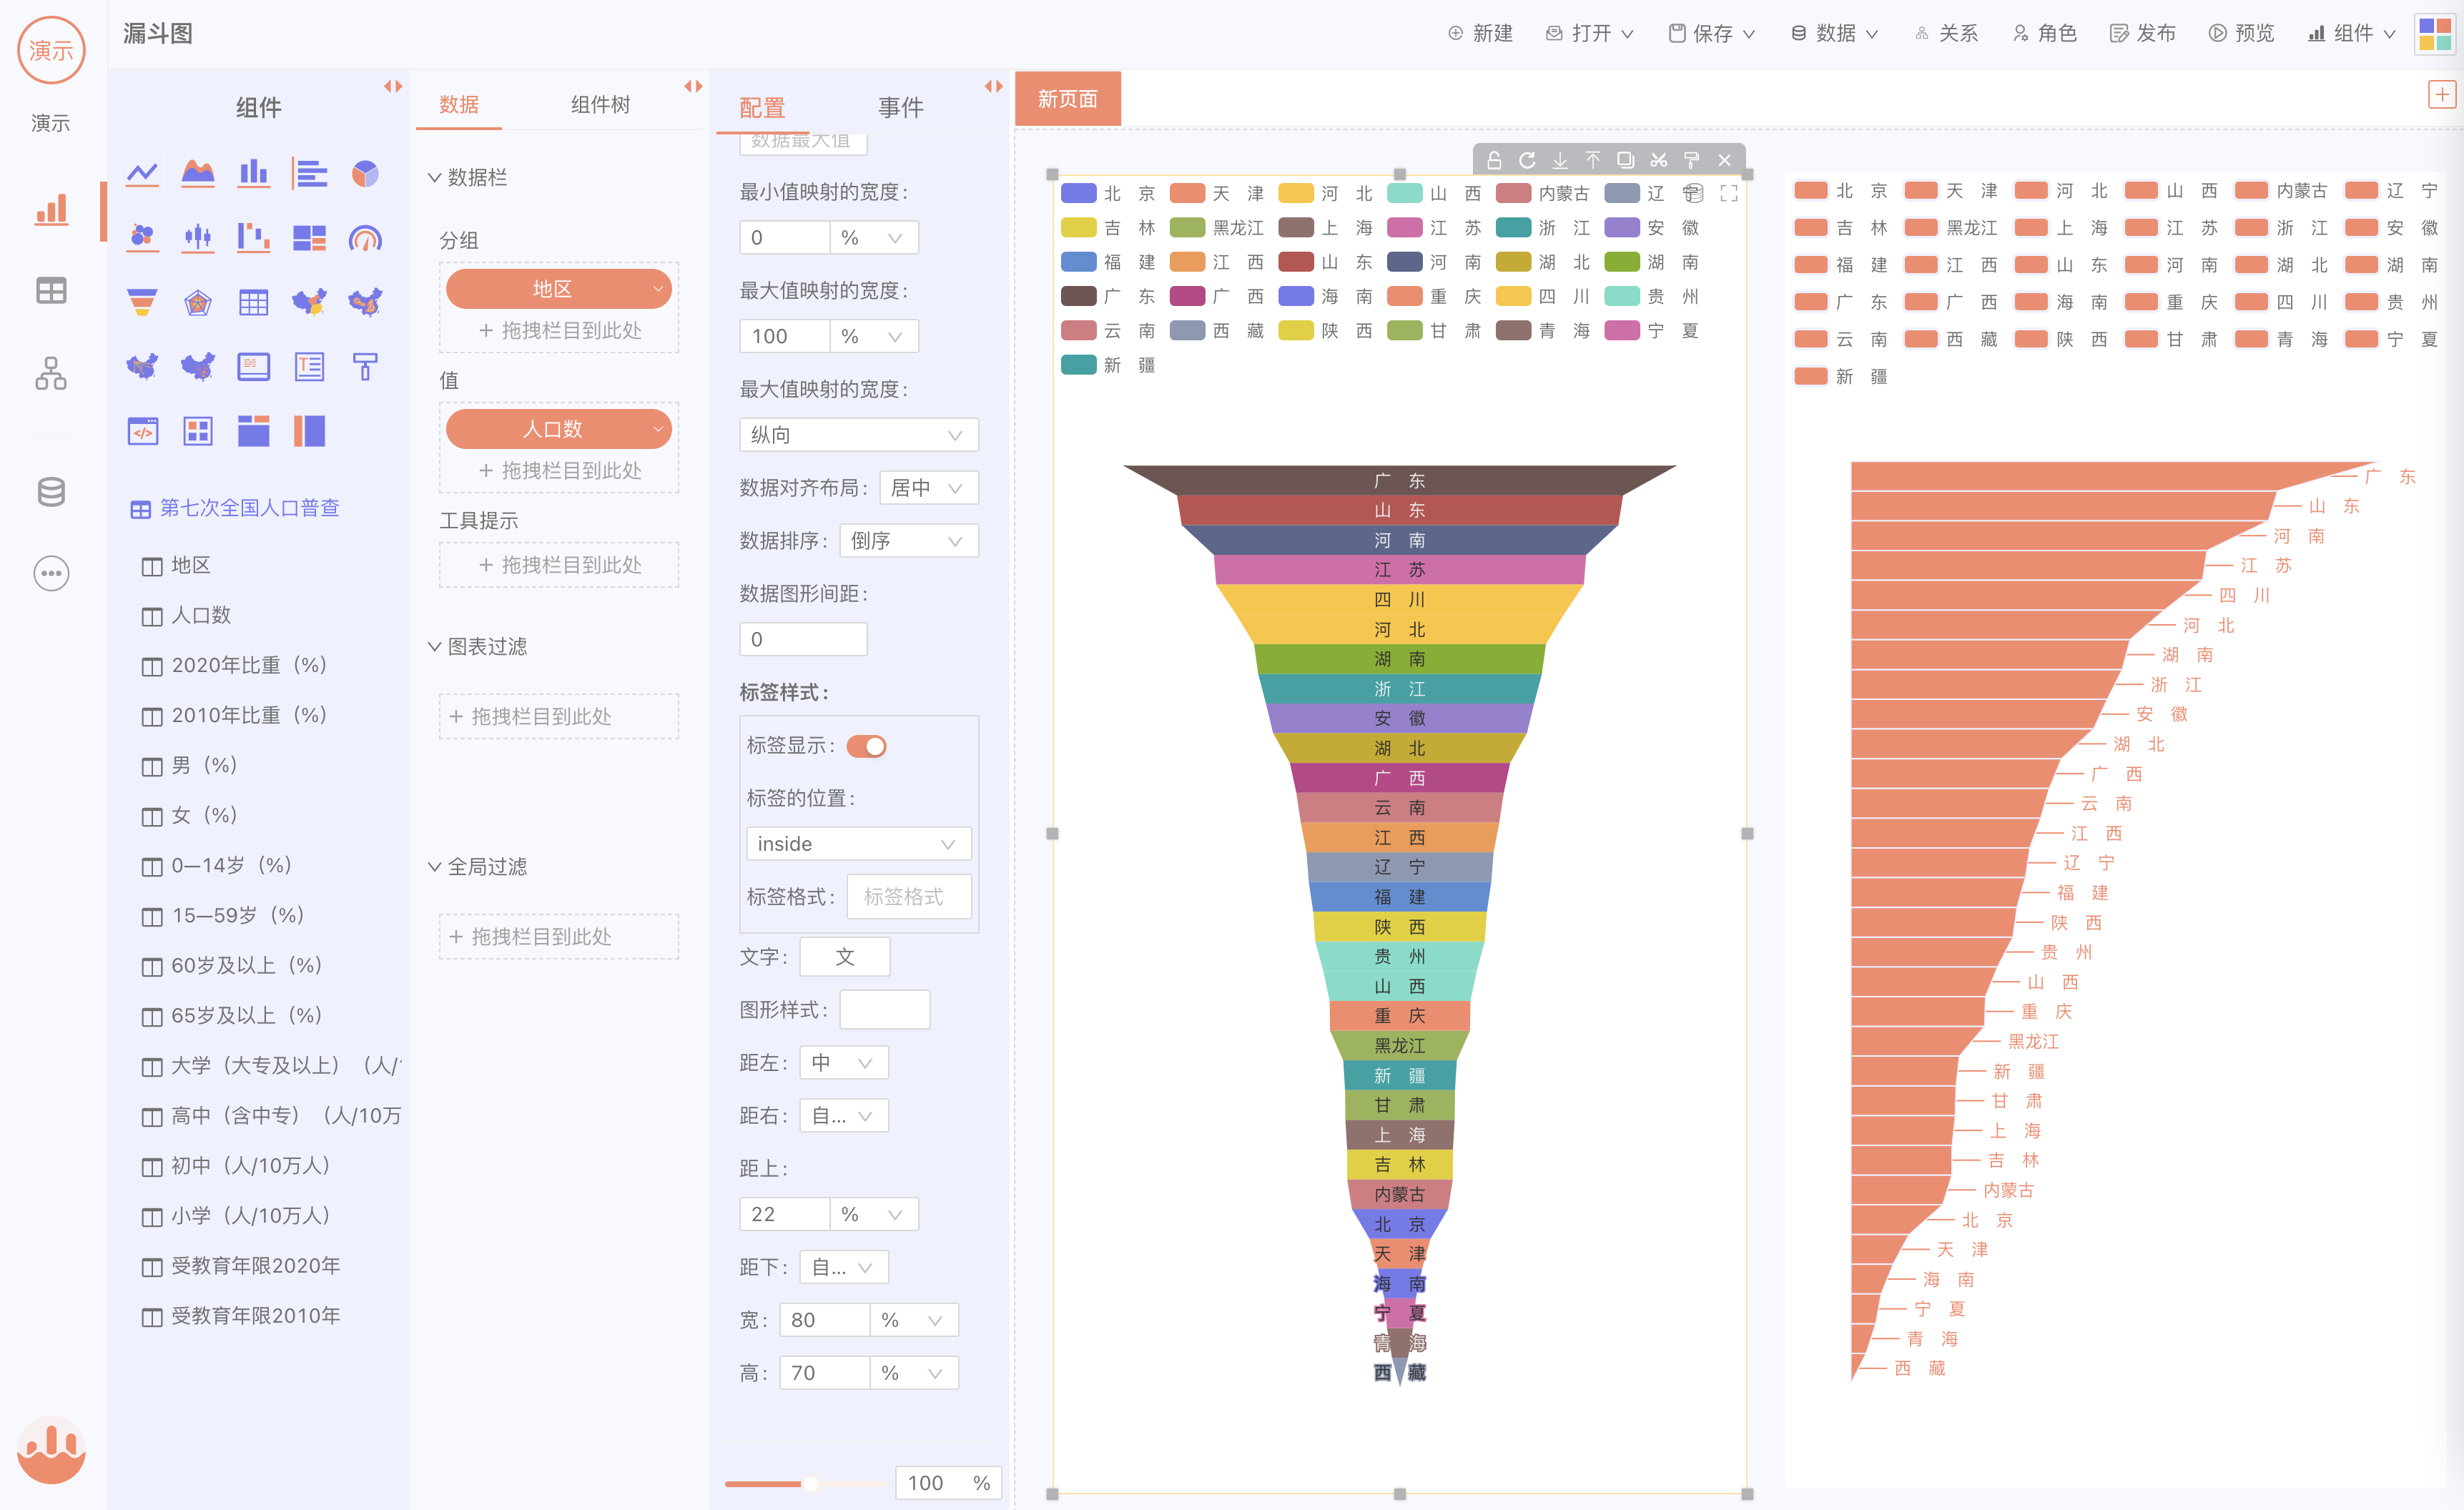Click the 新建 button
Viewport: 2464px width, 1510px height.
pyautogui.click(x=1480, y=33)
